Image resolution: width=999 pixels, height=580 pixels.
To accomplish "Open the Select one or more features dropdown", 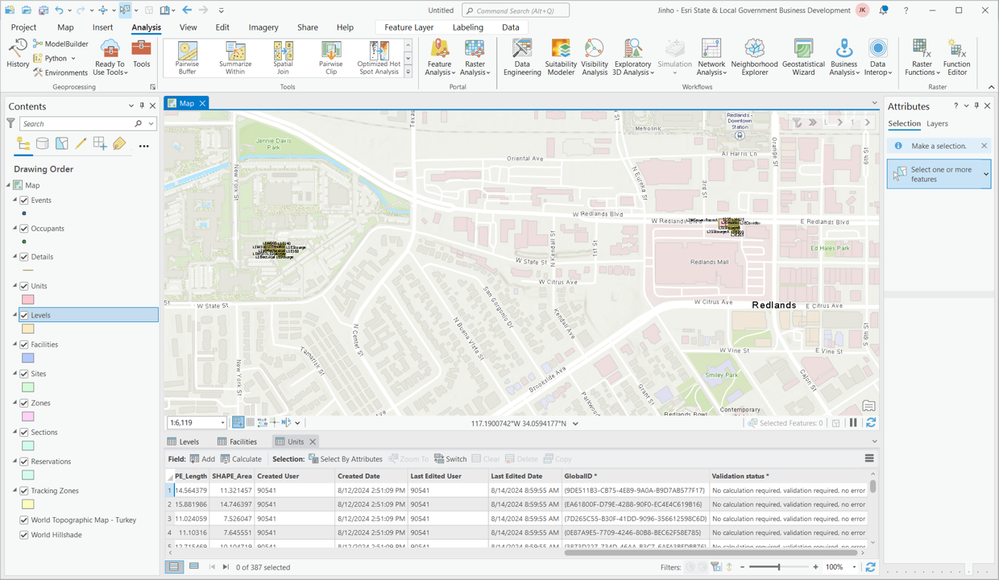I will pyautogui.click(x=986, y=174).
